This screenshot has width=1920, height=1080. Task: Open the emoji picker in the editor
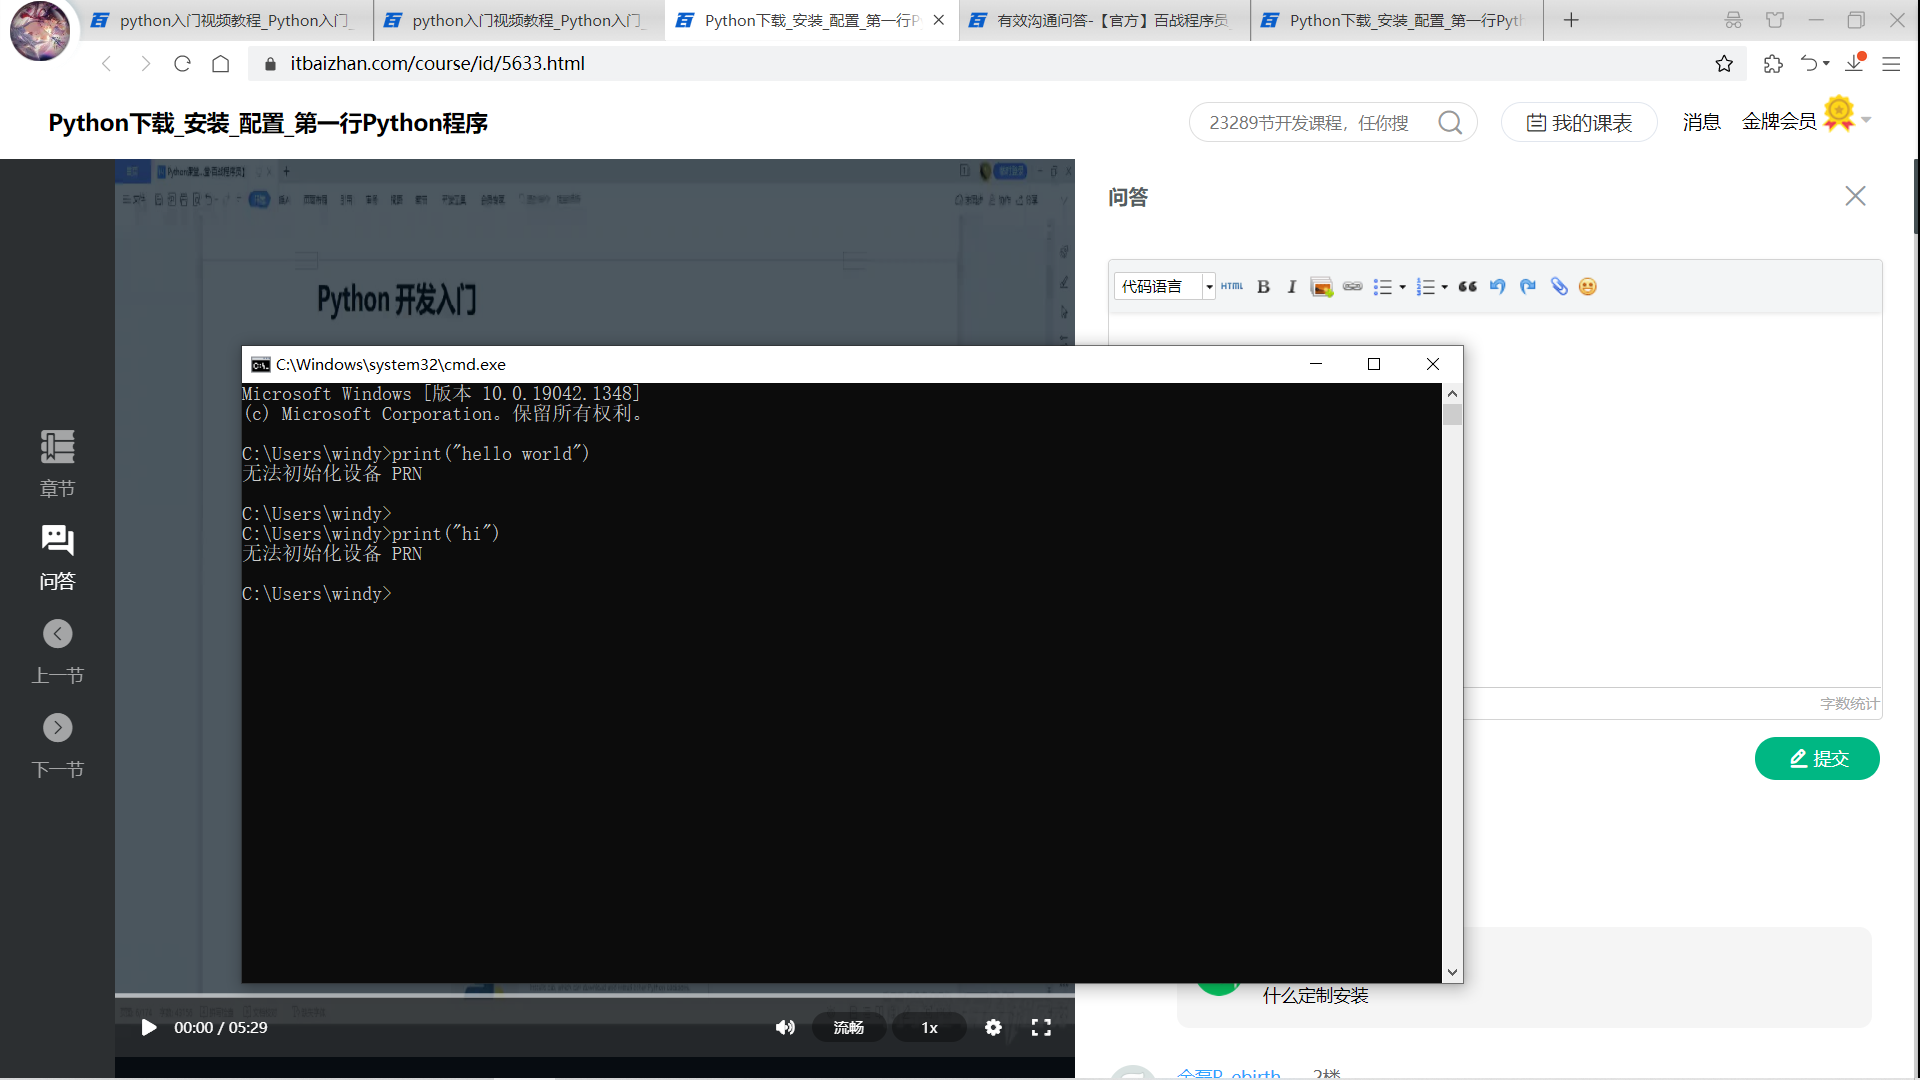pyautogui.click(x=1588, y=287)
